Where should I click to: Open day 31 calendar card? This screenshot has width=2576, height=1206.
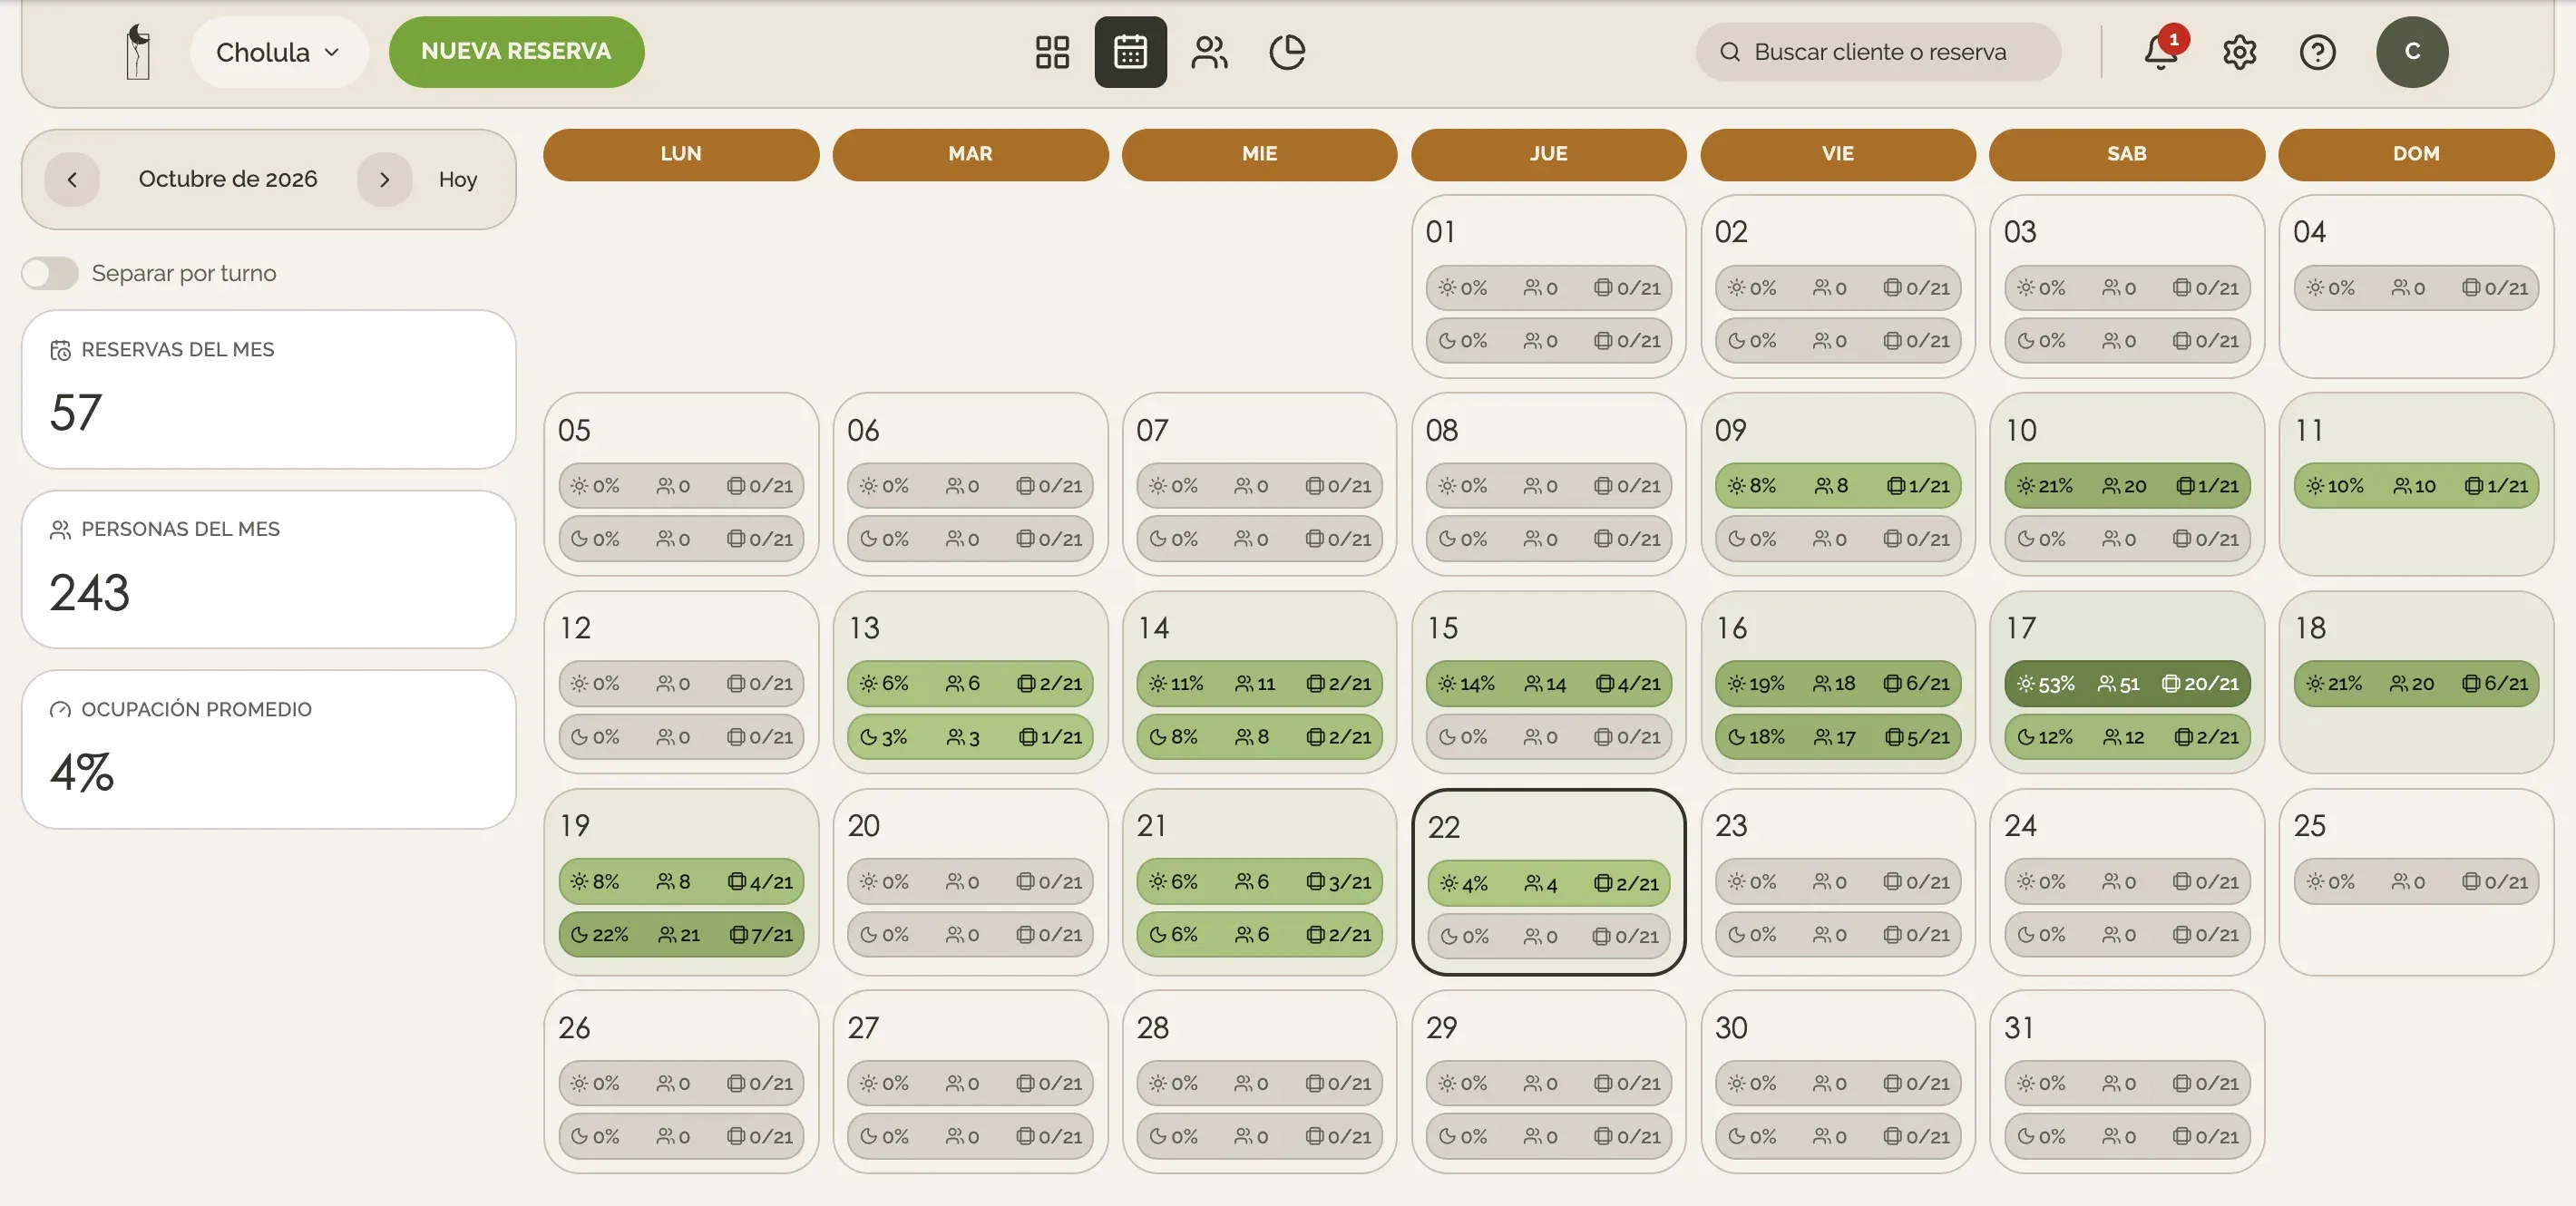coord(2127,1082)
